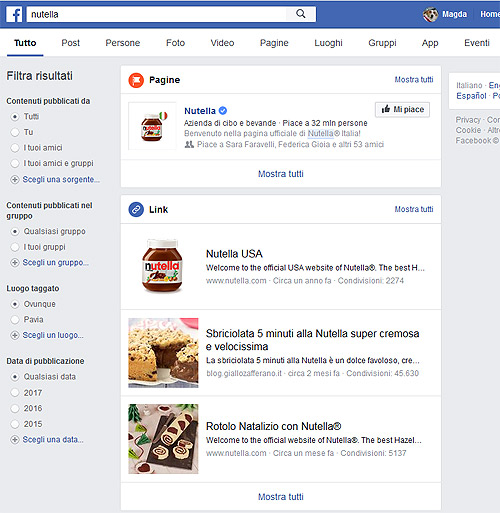Image resolution: width=500 pixels, height=513 pixels.
Task: Click Mostra tutti in Pagine header
Action: click(414, 80)
